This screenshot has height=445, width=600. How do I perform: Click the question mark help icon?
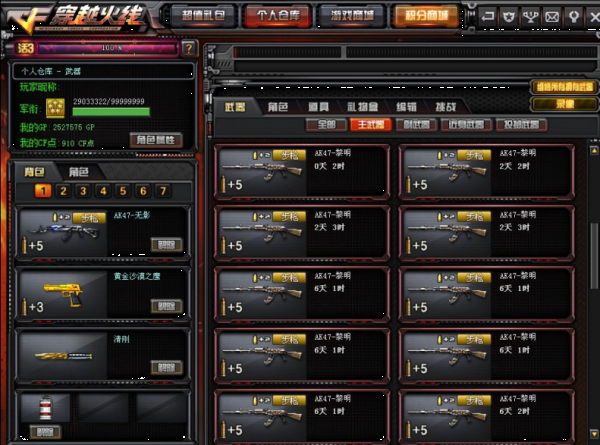click(x=189, y=49)
